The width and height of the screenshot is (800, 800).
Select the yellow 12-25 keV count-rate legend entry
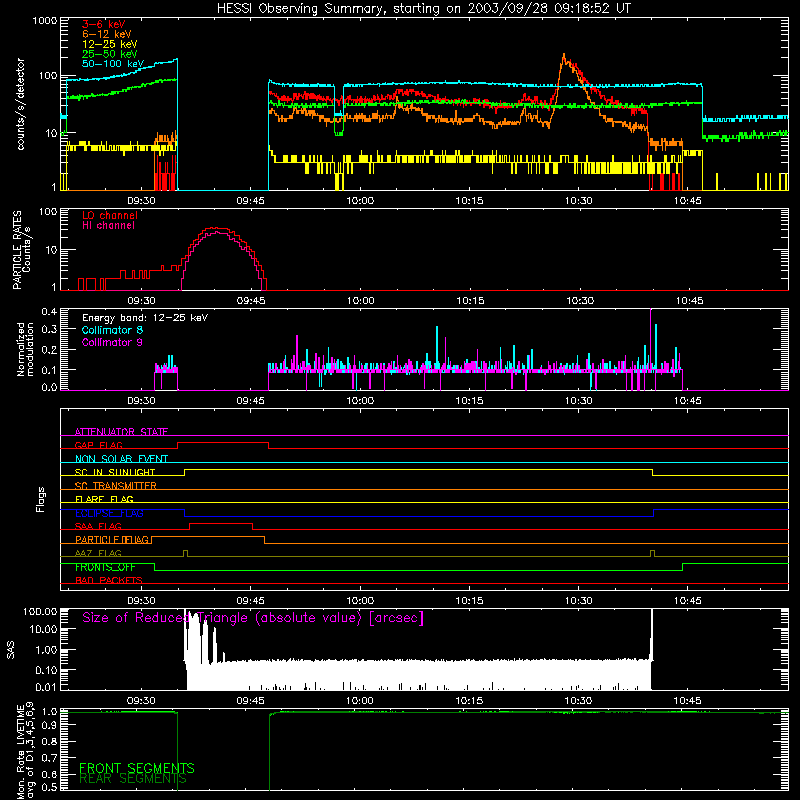coord(110,44)
